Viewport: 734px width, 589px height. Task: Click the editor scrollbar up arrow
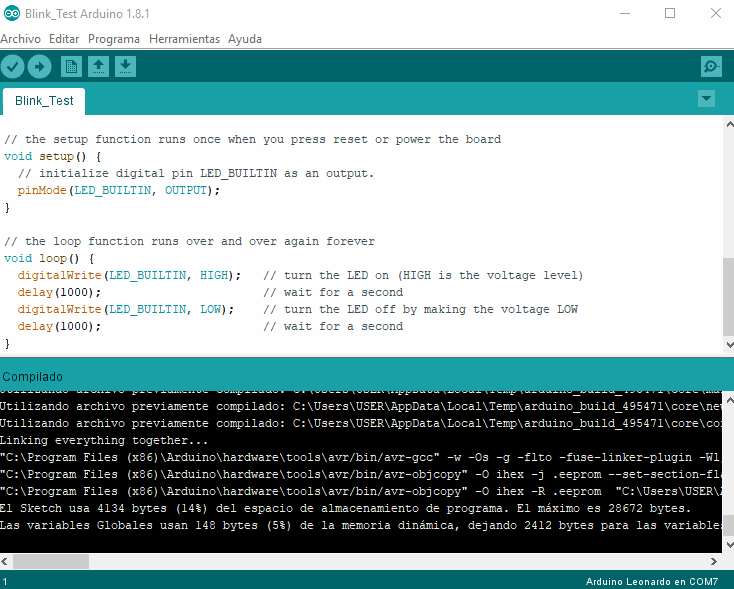(729, 125)
